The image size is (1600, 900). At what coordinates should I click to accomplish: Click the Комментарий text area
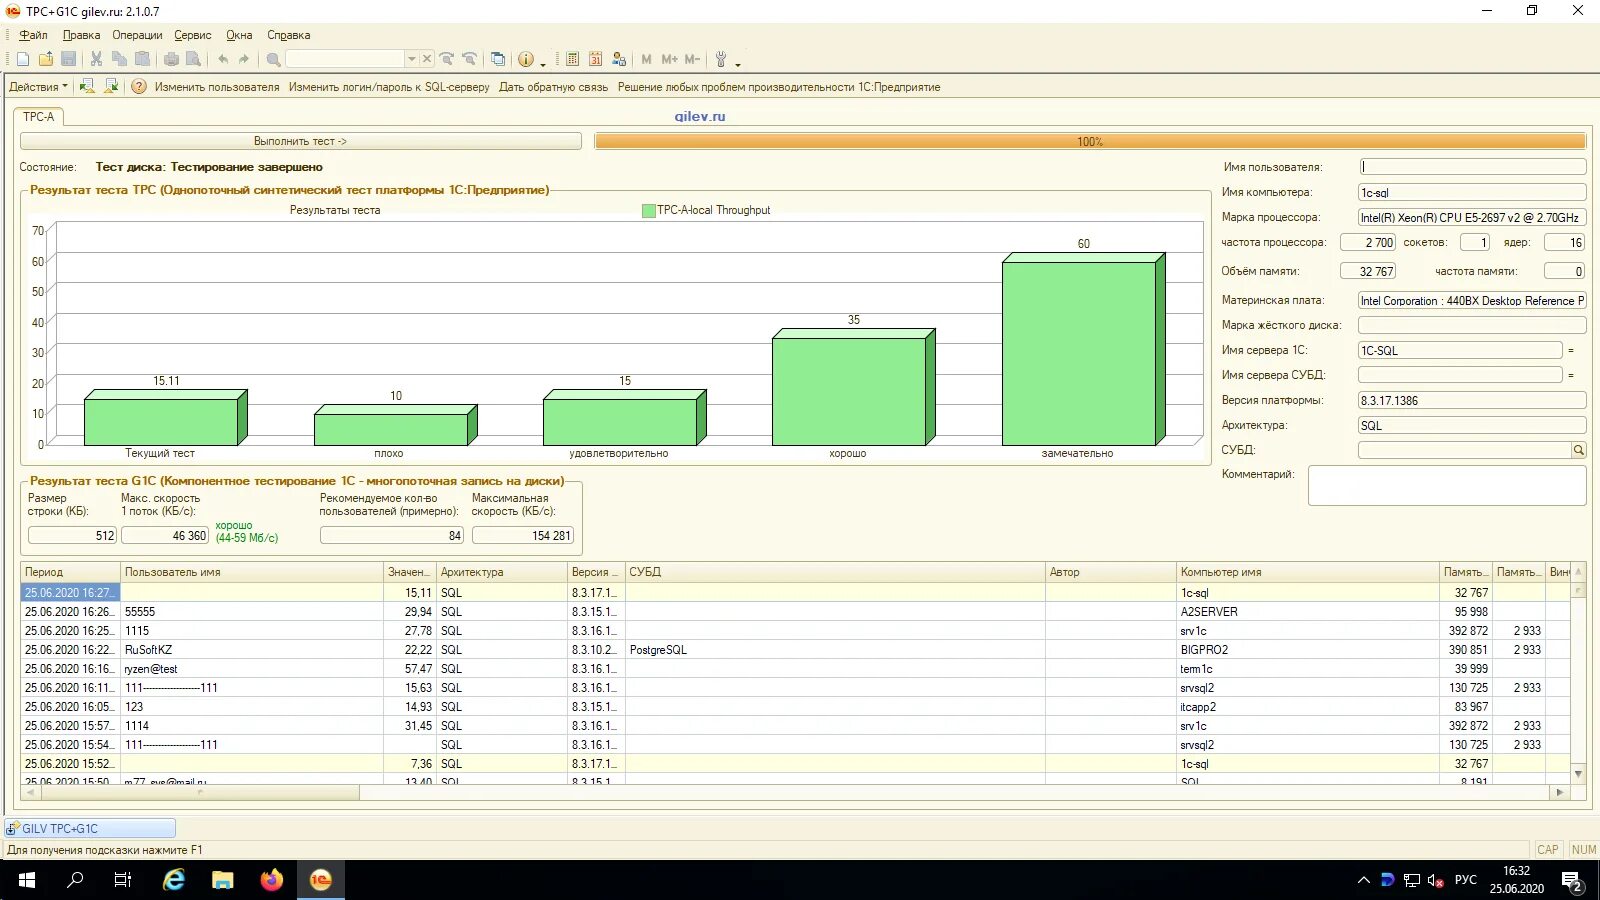click(x=1447, y=485)
